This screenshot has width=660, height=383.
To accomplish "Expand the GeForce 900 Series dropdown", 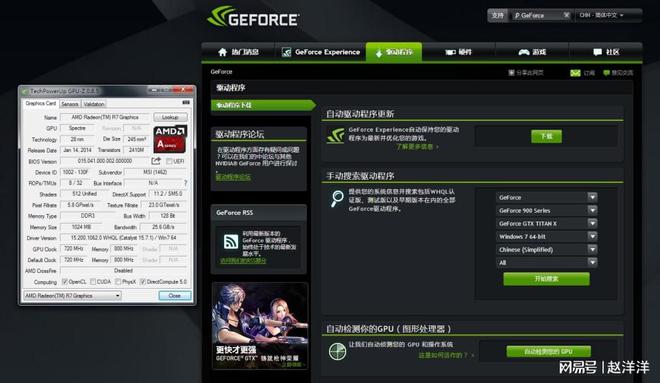I will point(546,210).
